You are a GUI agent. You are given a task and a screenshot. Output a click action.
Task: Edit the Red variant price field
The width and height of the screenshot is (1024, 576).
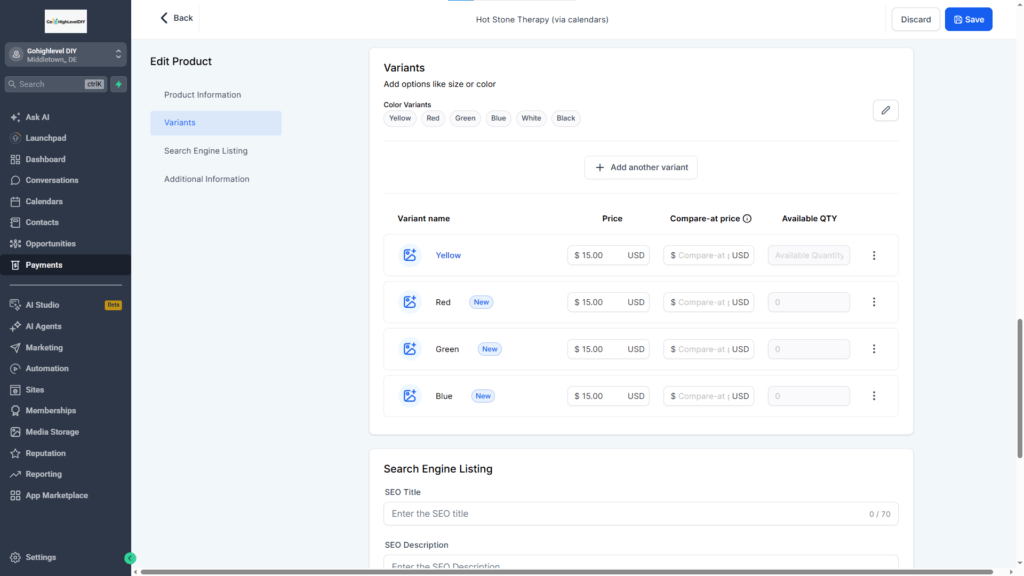pos(608,302)
